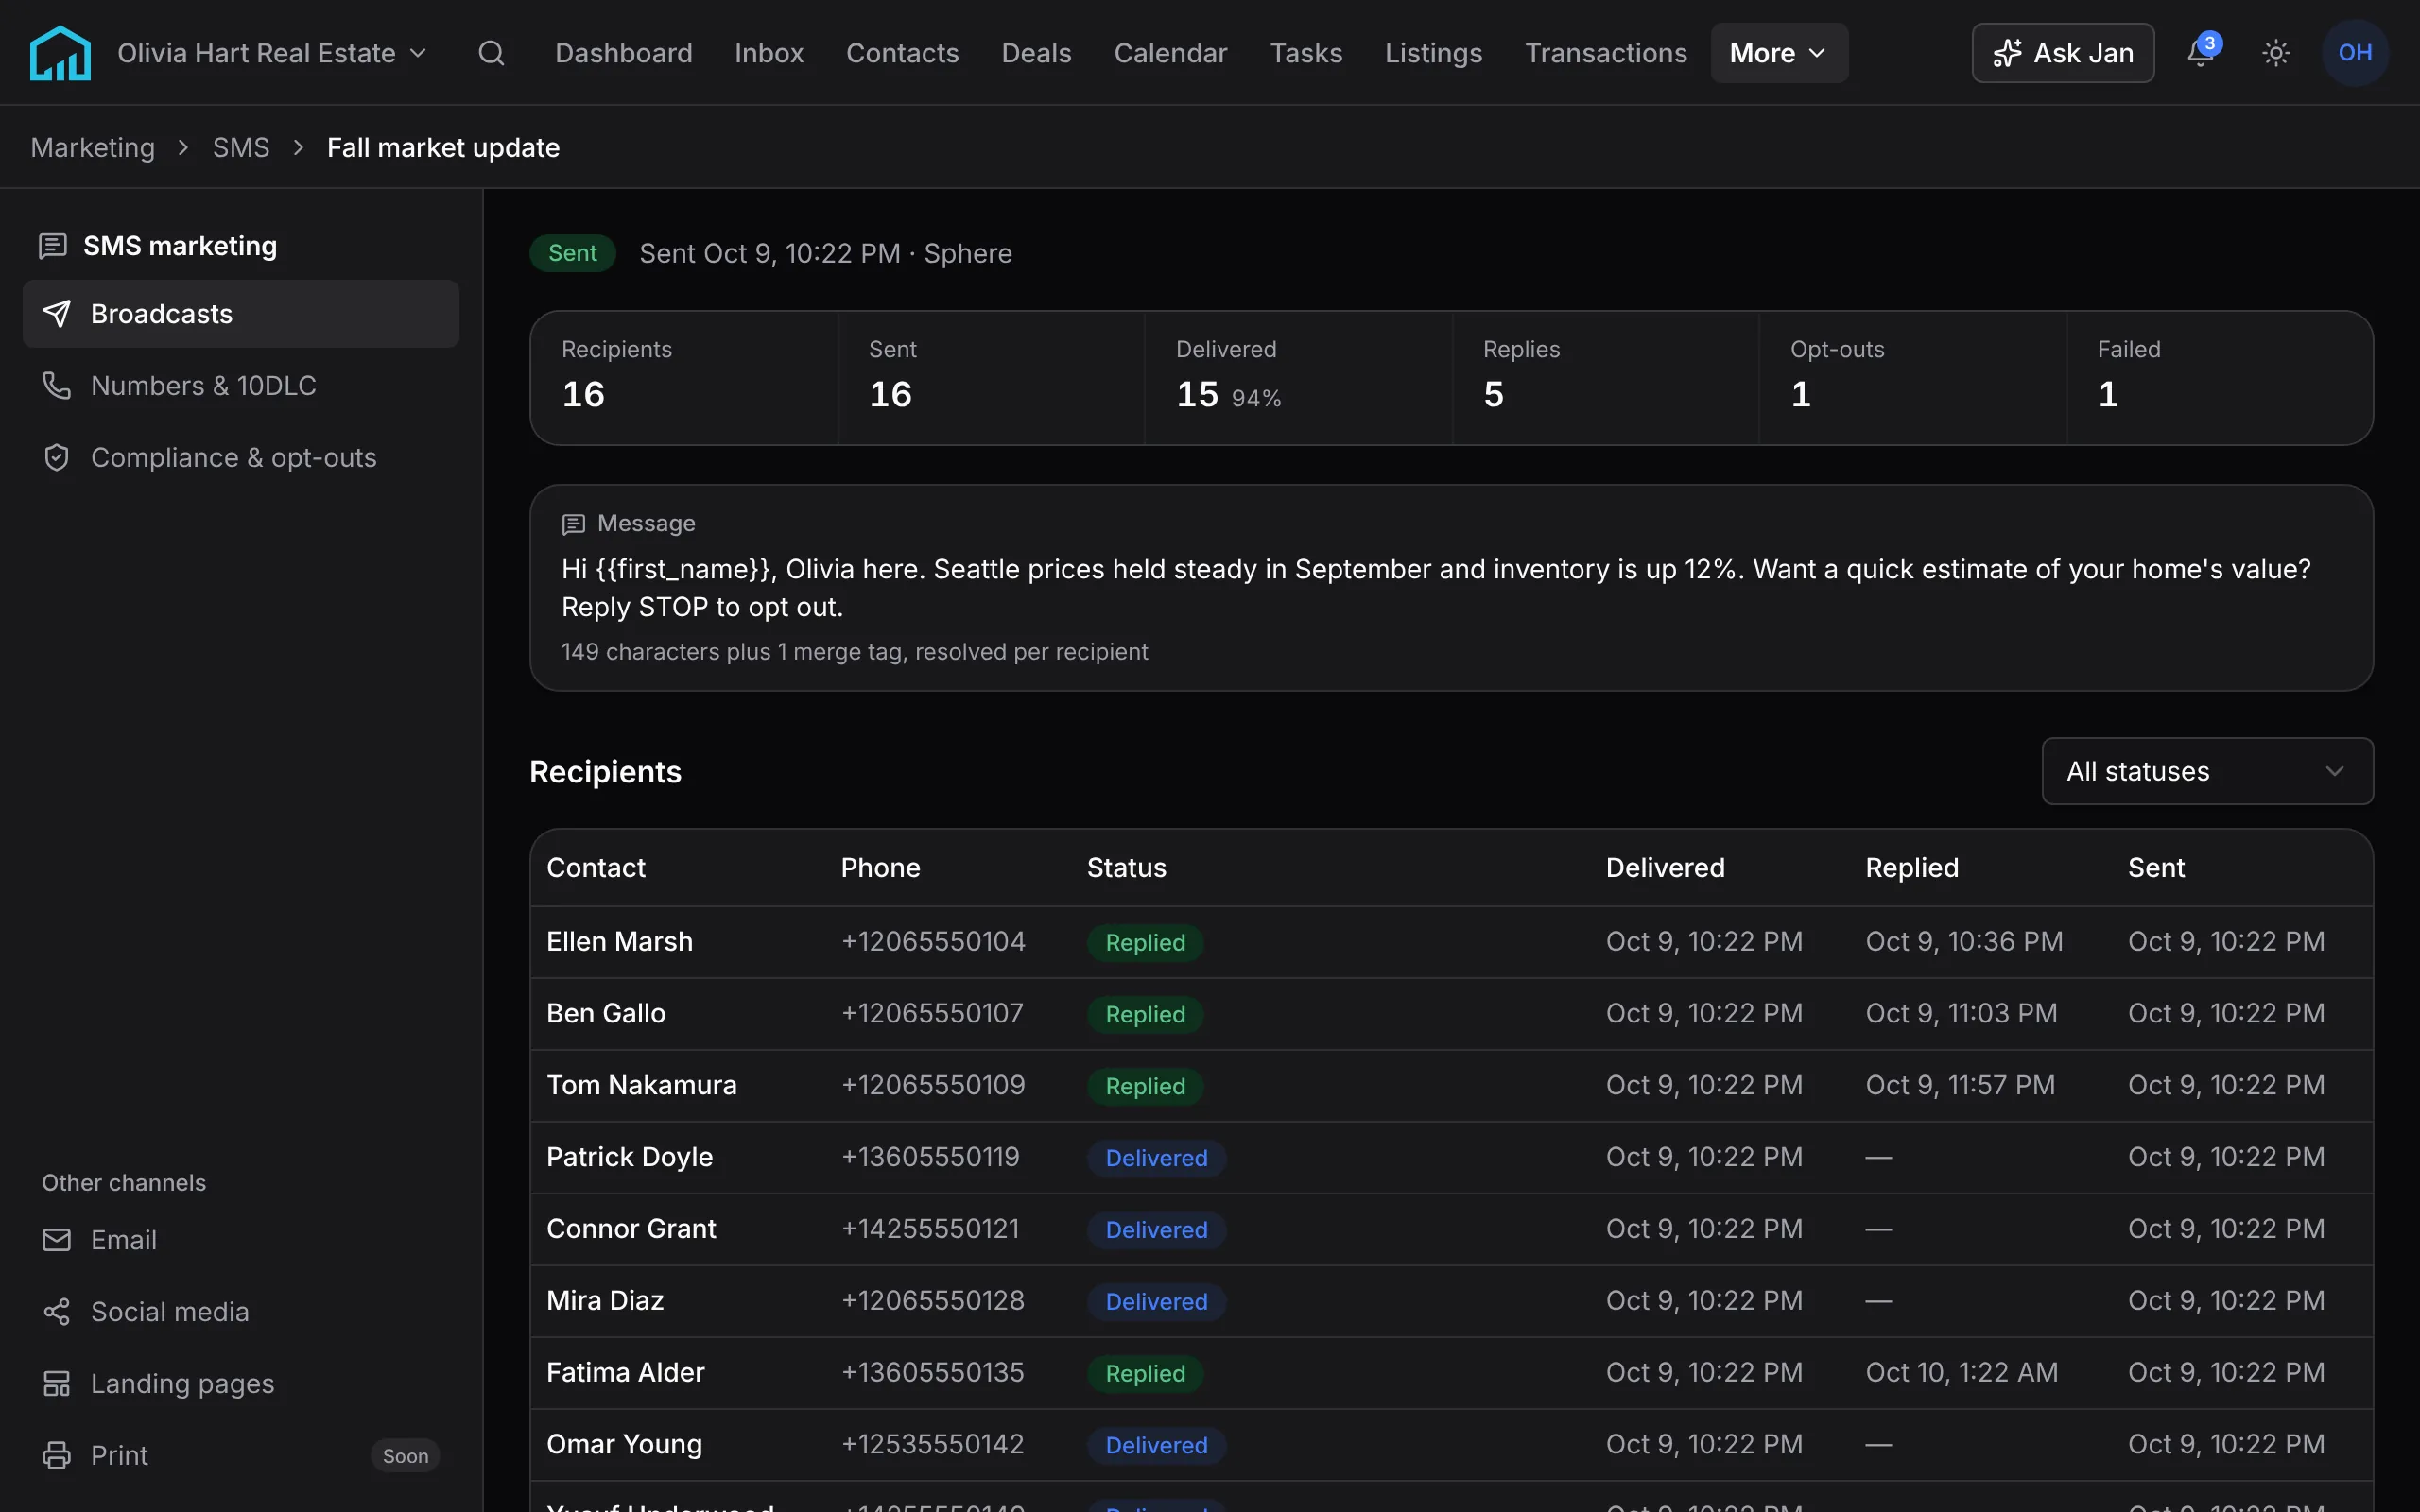
Task: Go to Dashboard tab
Action: click(624, 53)
